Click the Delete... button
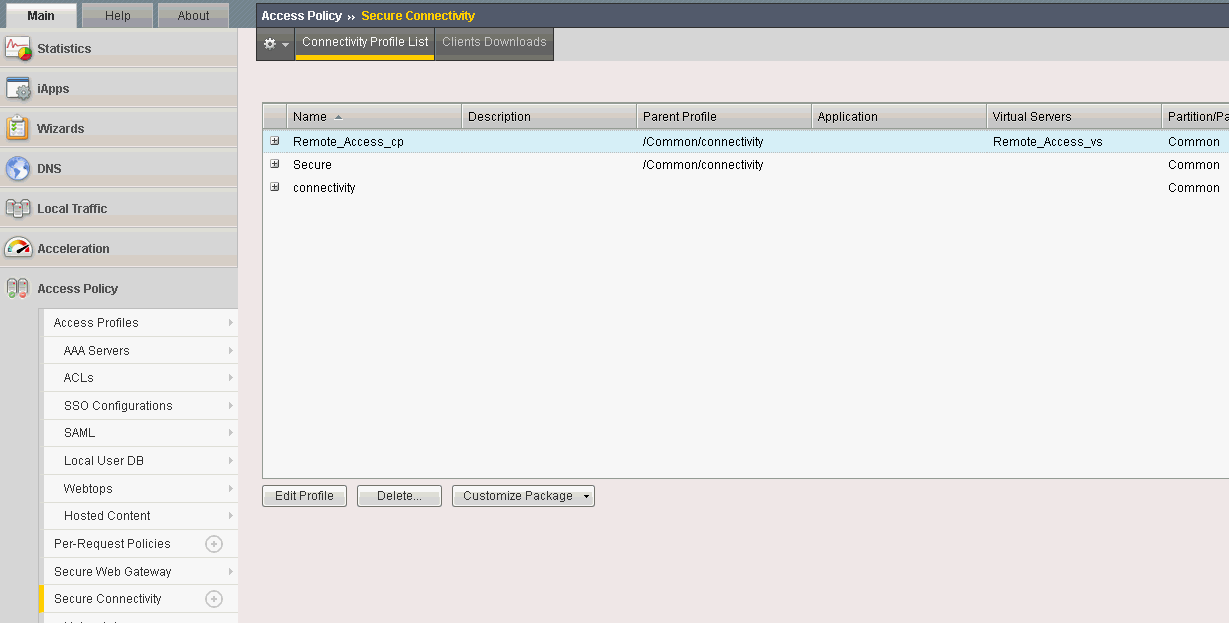The image size is (1229, 623). pos(399,496)
